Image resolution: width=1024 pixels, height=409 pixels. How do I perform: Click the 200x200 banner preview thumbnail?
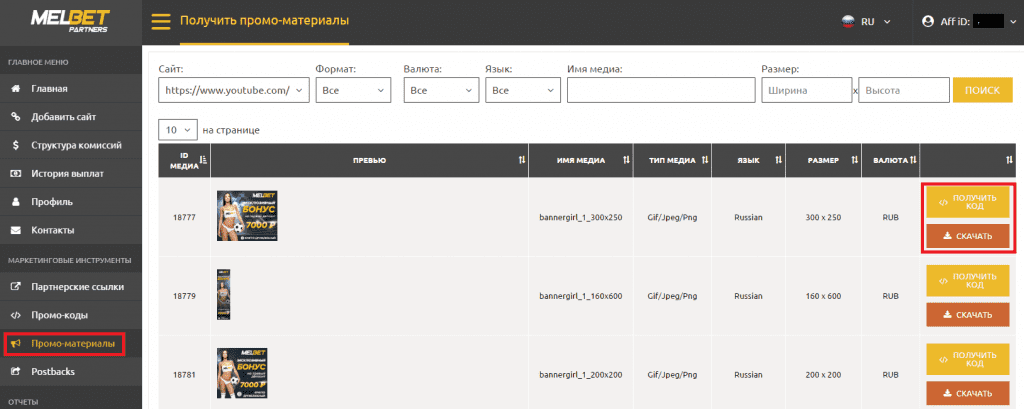pos(242,373)
